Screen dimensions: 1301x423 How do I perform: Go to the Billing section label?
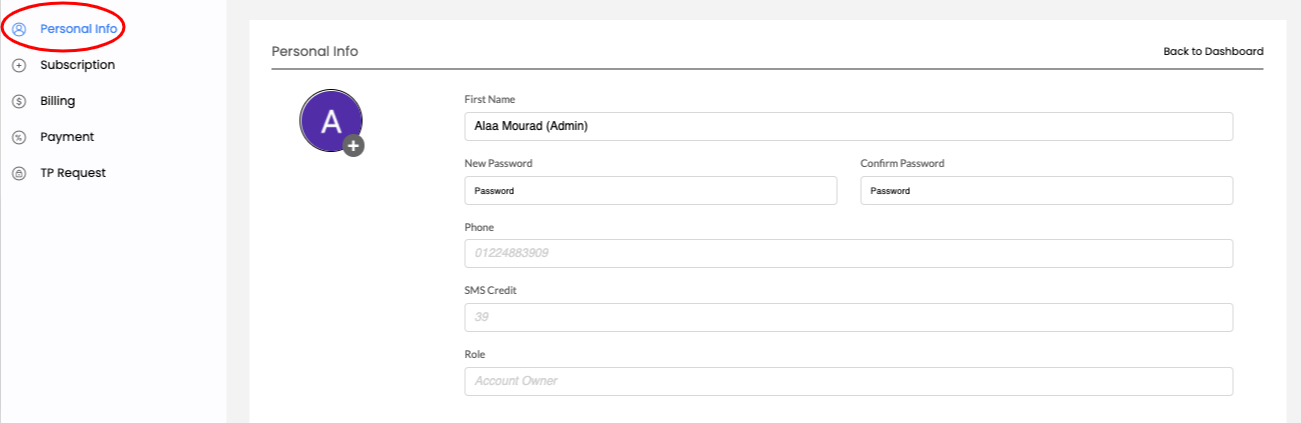coord(57,101)
